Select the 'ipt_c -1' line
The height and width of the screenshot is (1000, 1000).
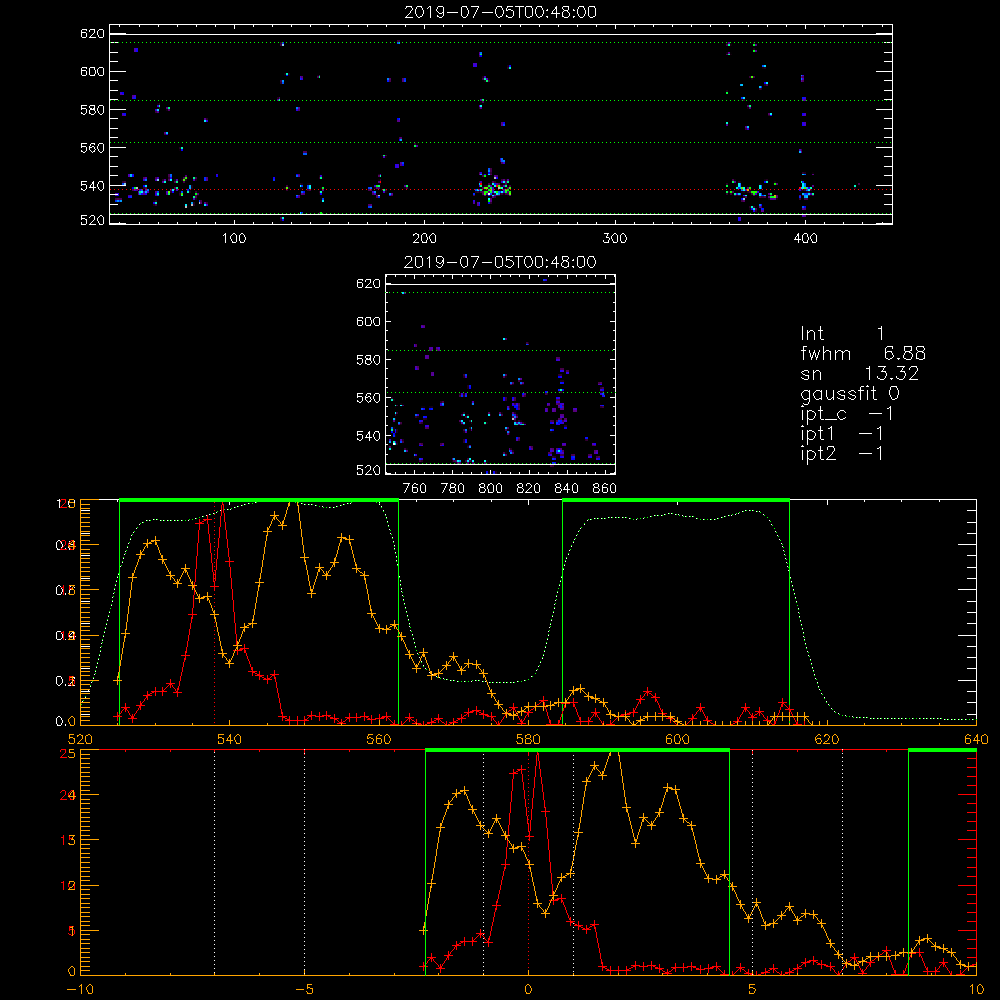[x=846, y=414]
